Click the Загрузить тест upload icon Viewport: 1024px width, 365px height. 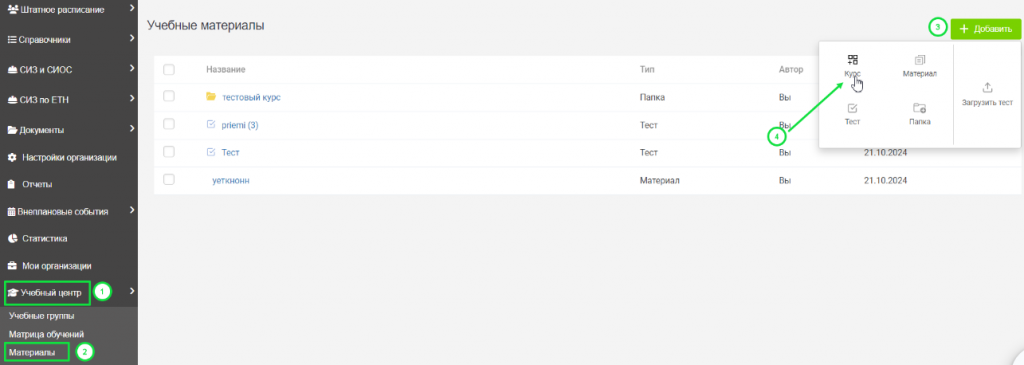pos(987,87)
